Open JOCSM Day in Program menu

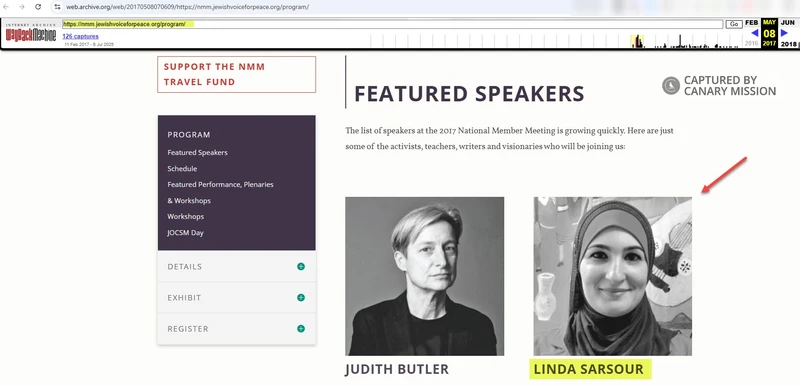(185, 233)
